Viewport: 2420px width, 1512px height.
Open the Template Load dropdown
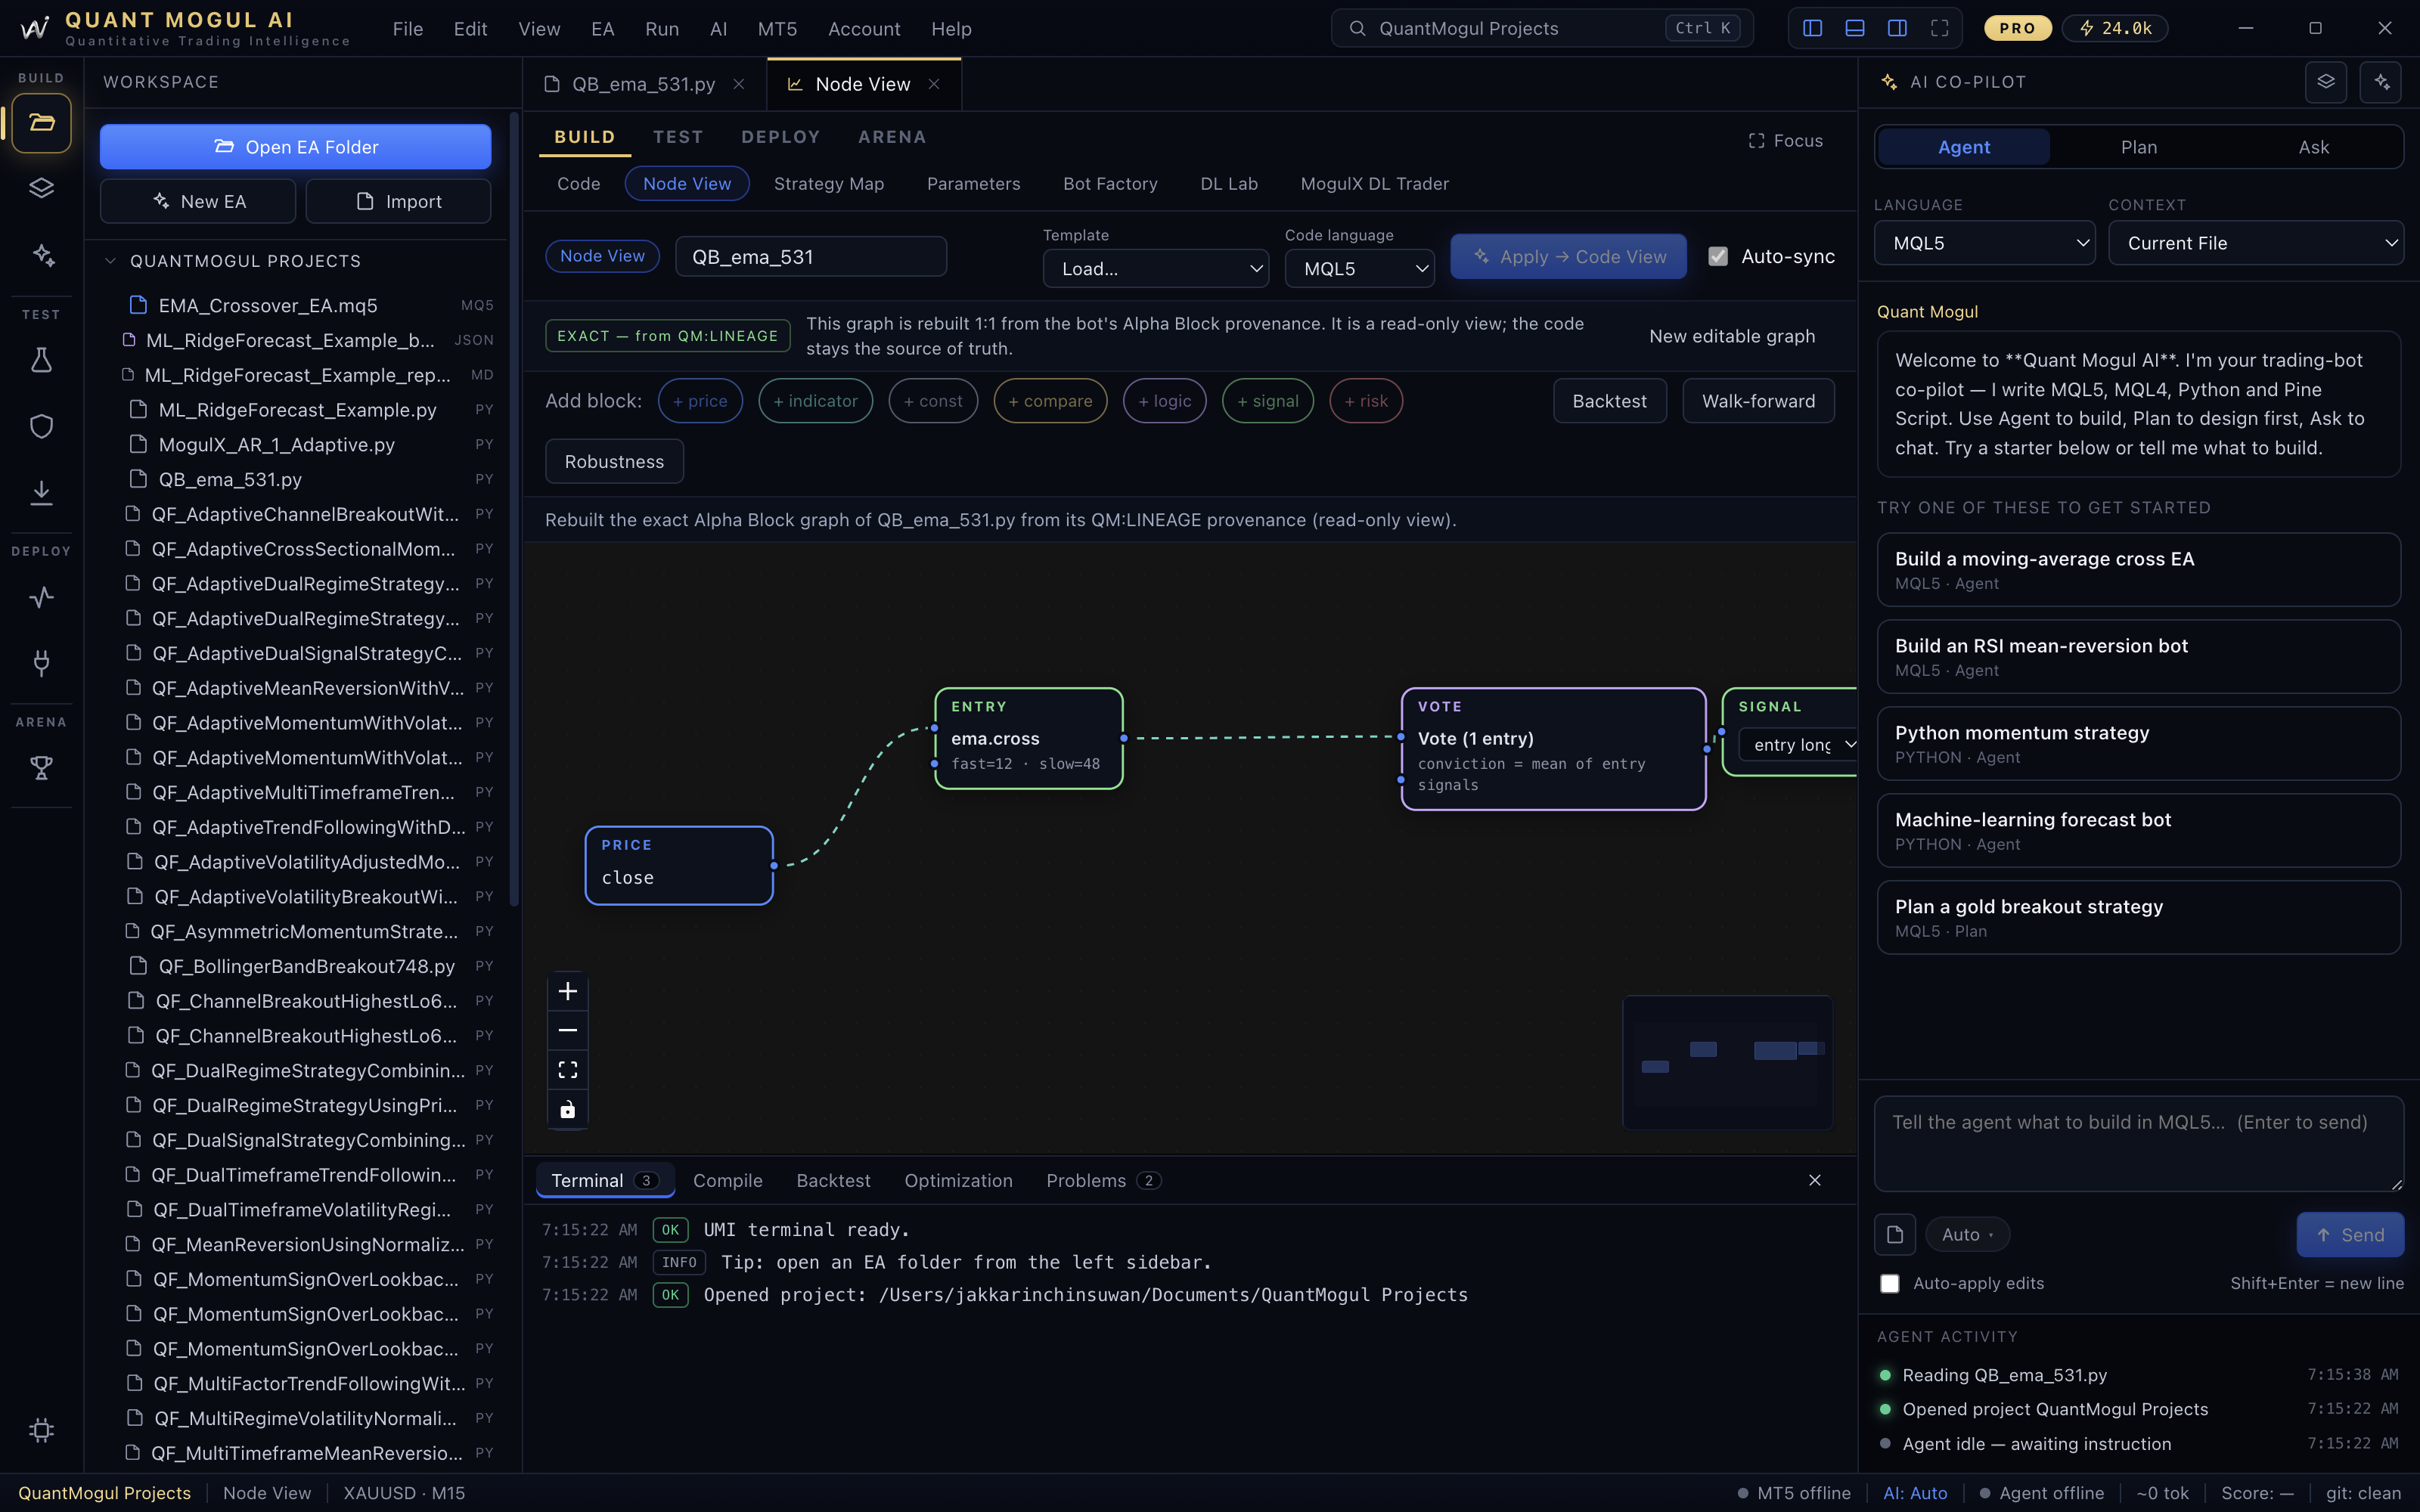1156,269
